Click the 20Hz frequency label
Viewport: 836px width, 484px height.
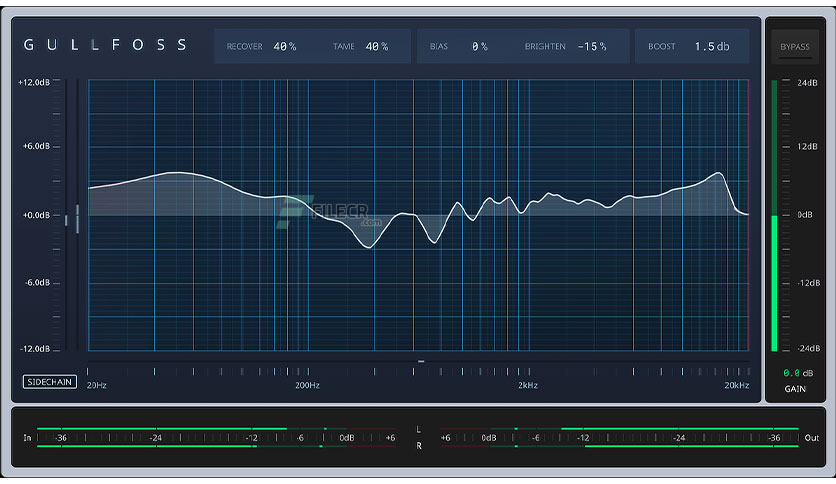pyautogui.click(x=97, y=385)
